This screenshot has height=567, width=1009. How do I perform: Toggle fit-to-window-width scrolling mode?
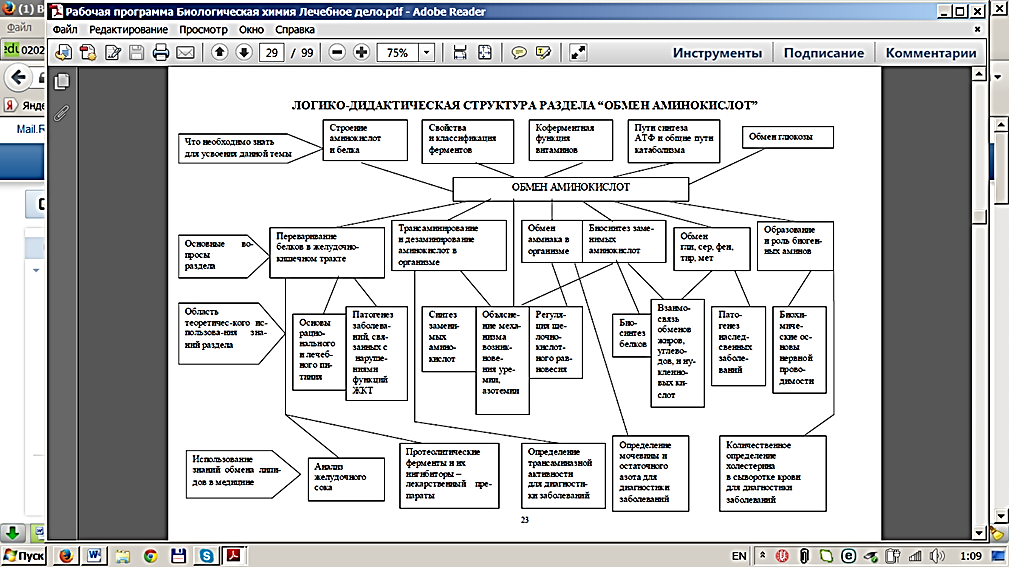tap(460, 53)
